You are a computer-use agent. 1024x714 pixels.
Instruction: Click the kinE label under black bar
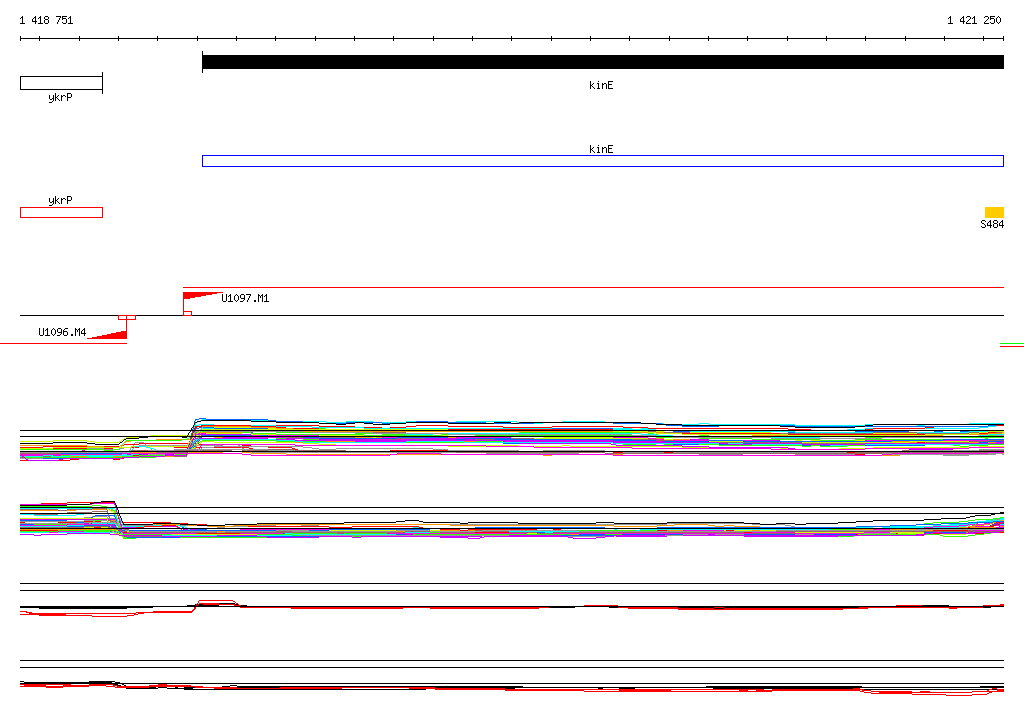pos(601,86)
